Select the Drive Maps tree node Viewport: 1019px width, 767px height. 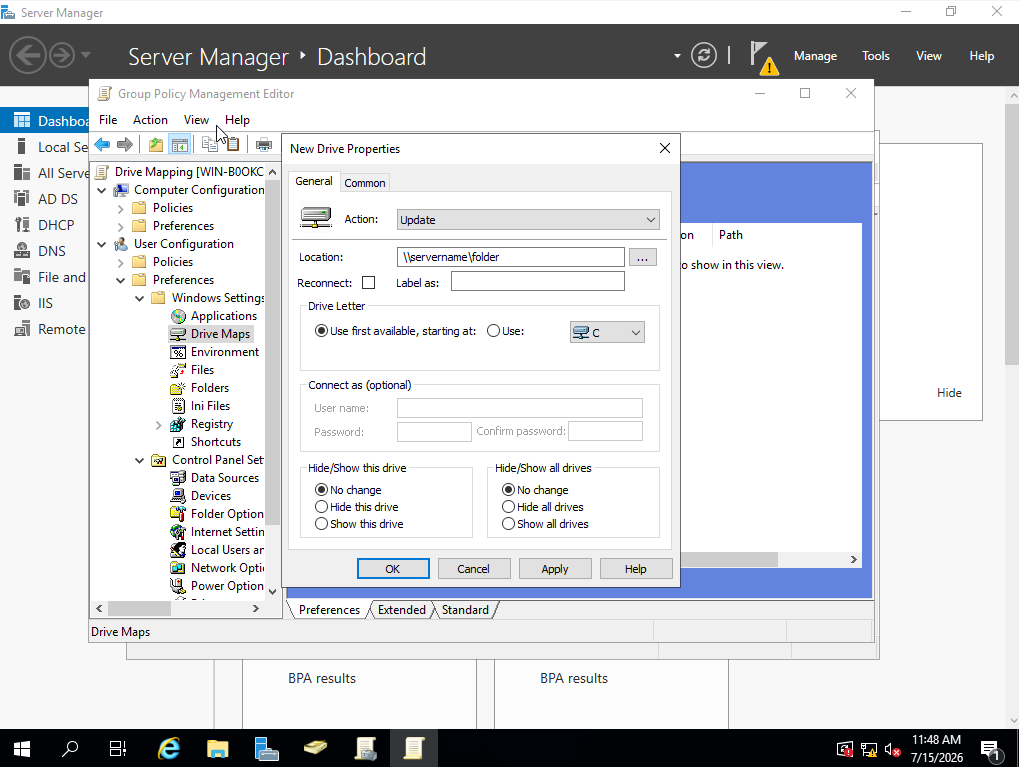(220, 334)
